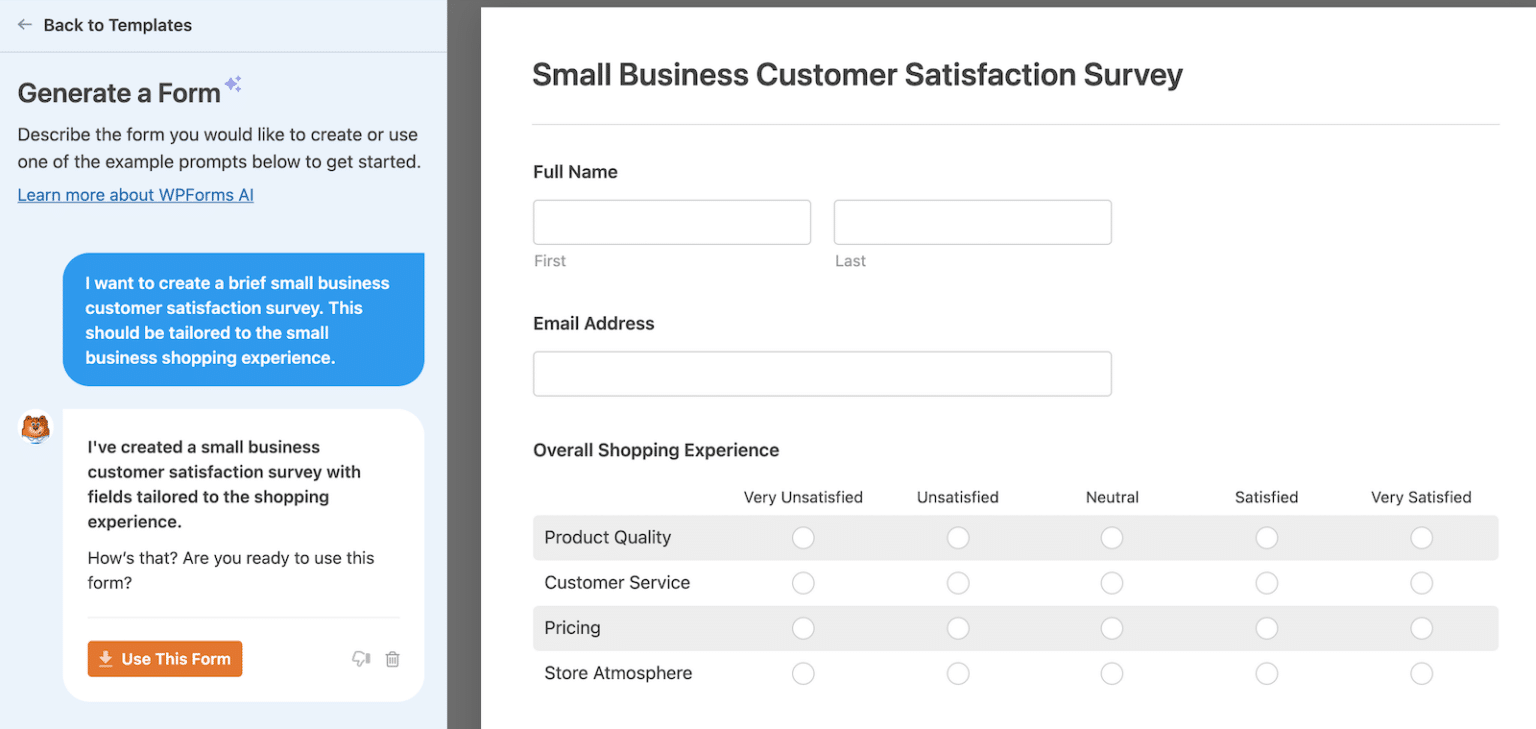This screenshot has width=1536, height=729.
Task: Choose Satisfied for Customer Service
Action: tap(1267, 583)
